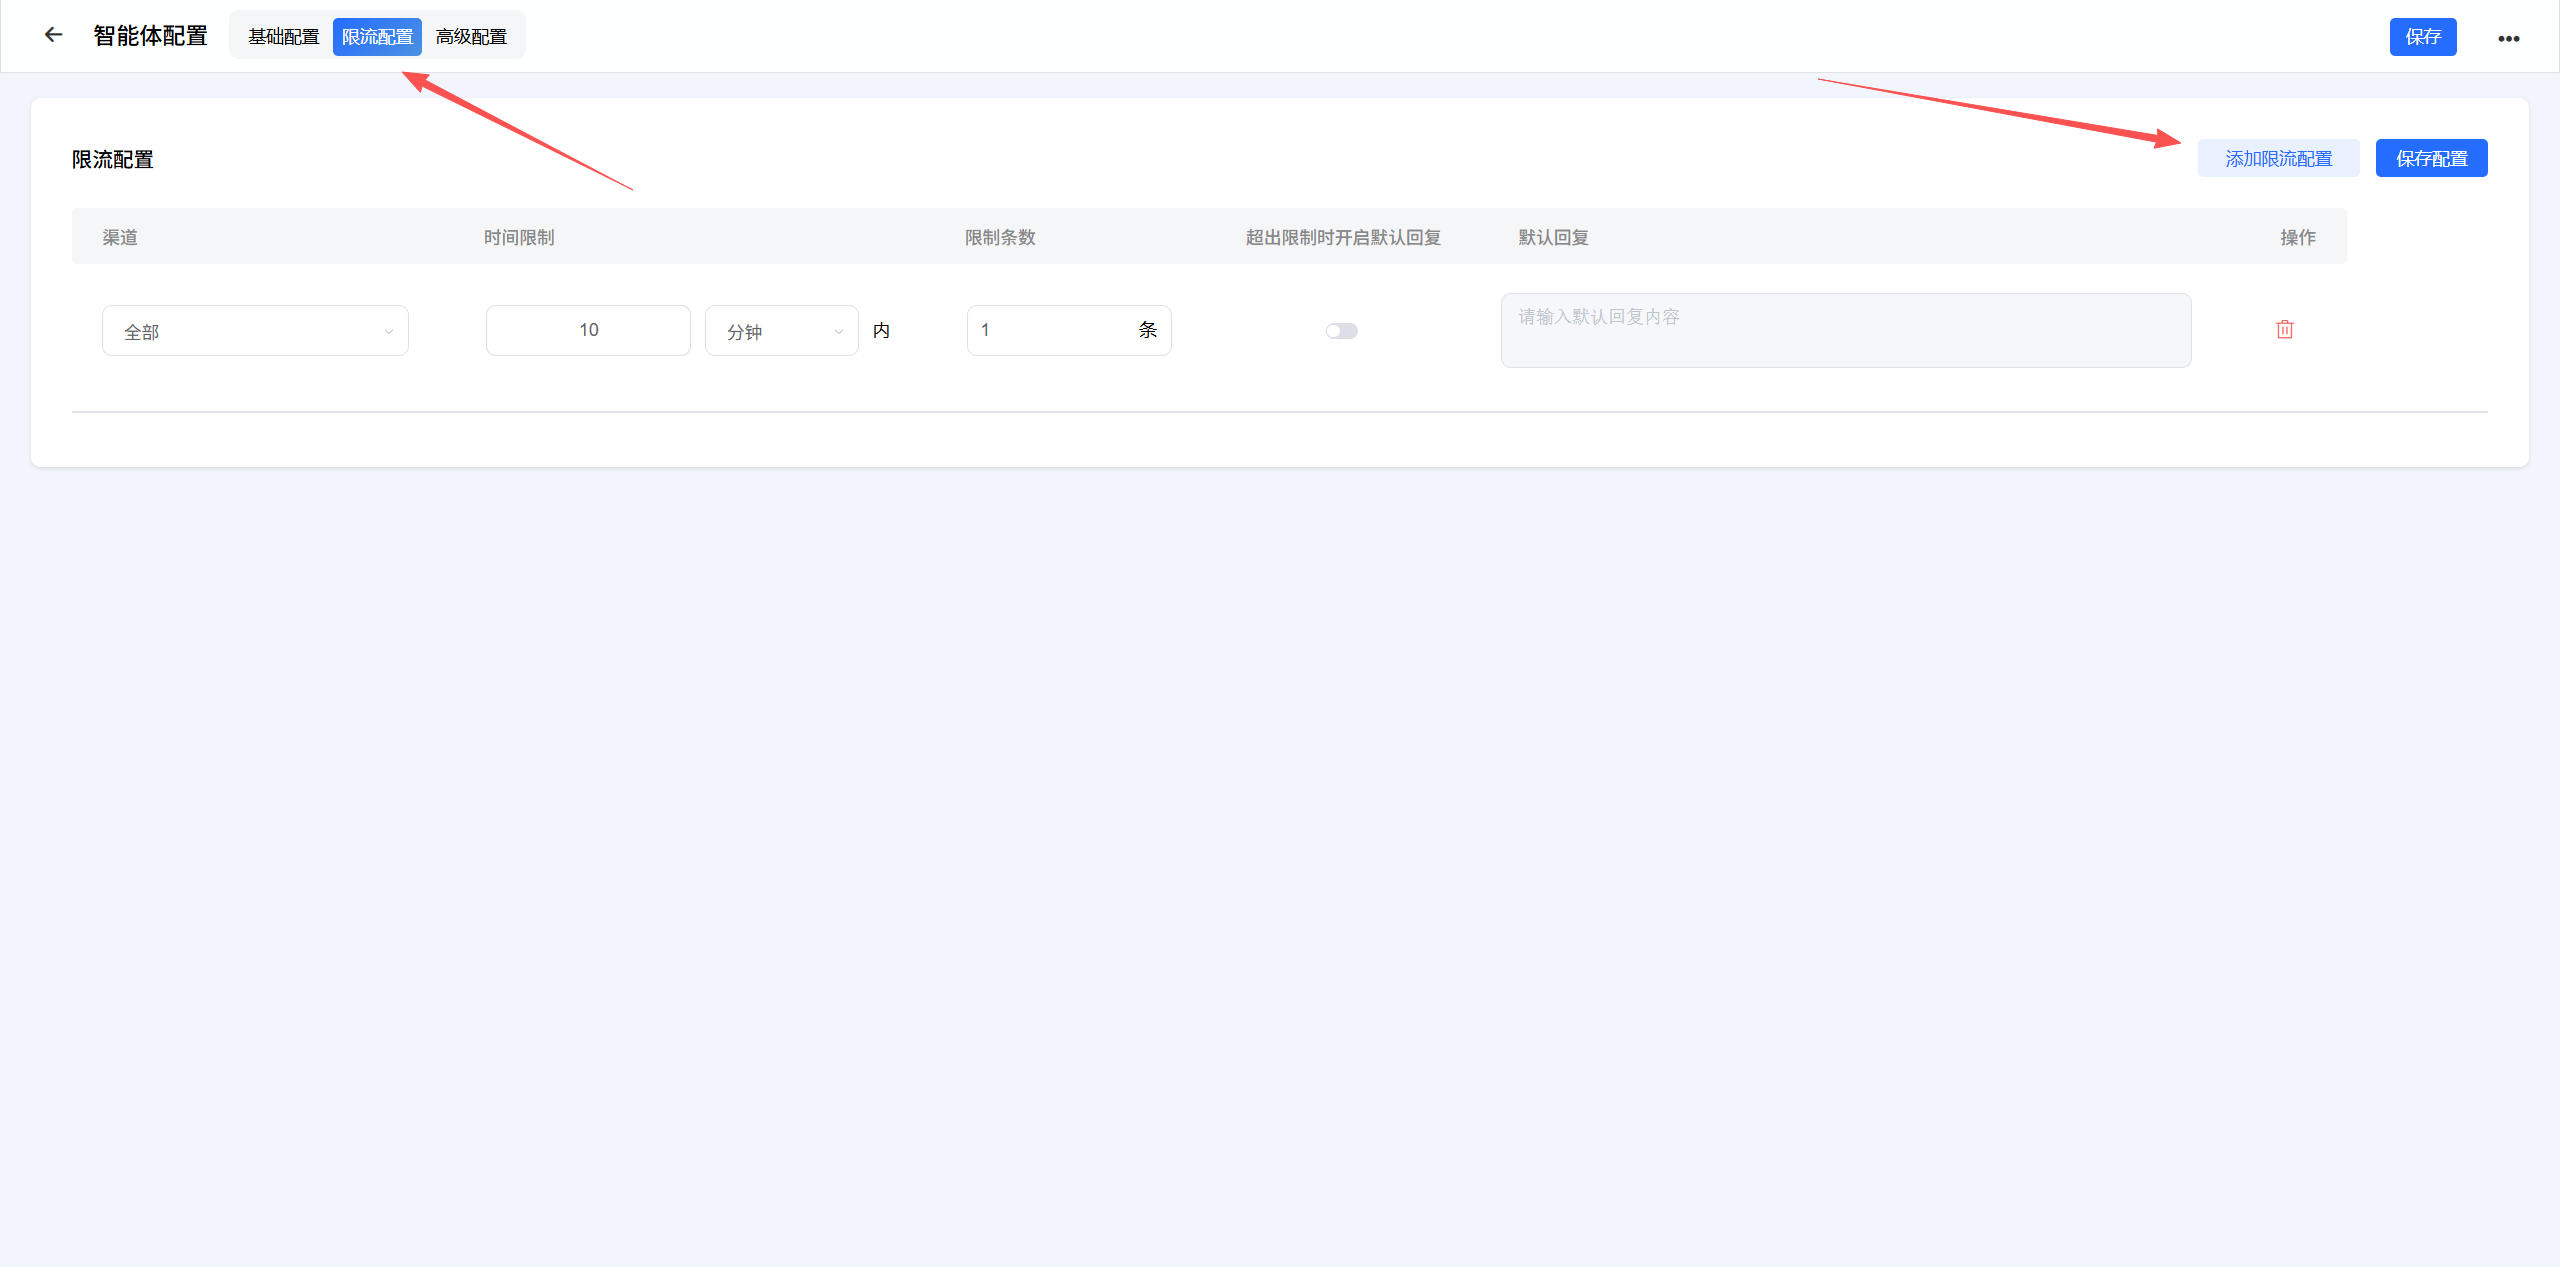Delete the rate limit row with trash icon
Image resolution: width=2560 pixels, height=1267 pixels.
pyautogui.click(x=2284, y=330)
